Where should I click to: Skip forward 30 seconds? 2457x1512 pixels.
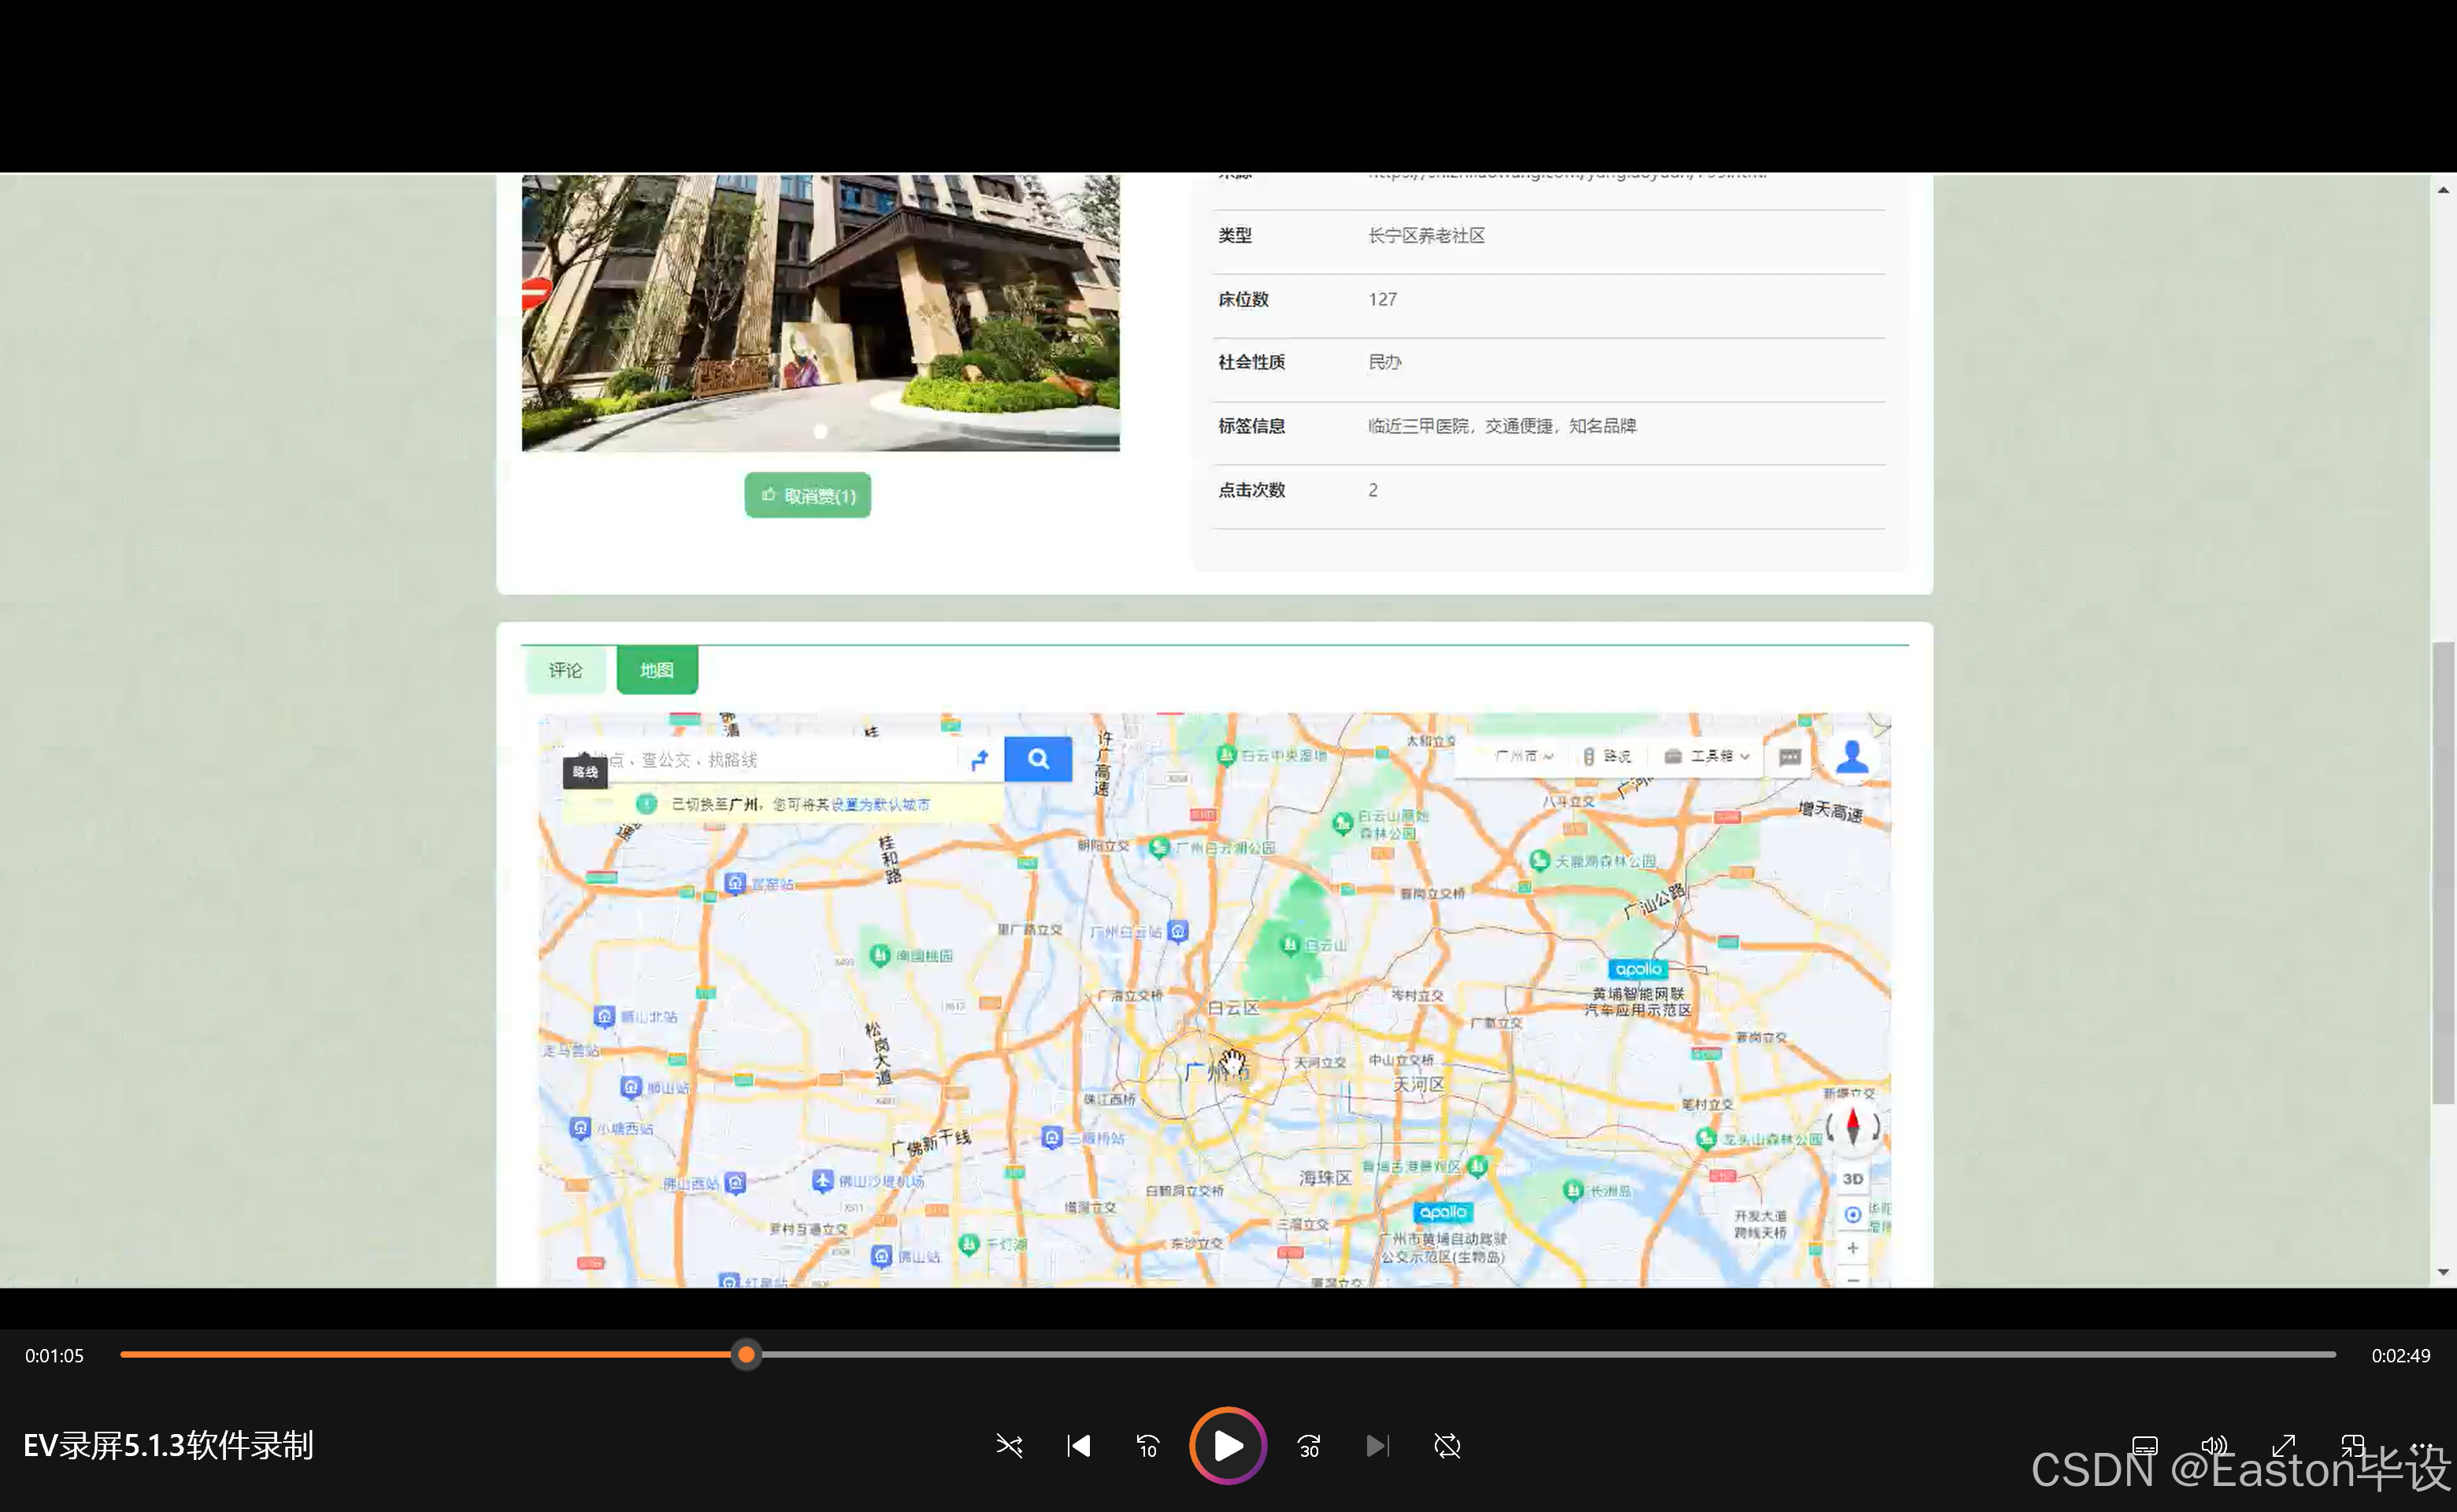pyautogui.click(x=1309, y=1446)
